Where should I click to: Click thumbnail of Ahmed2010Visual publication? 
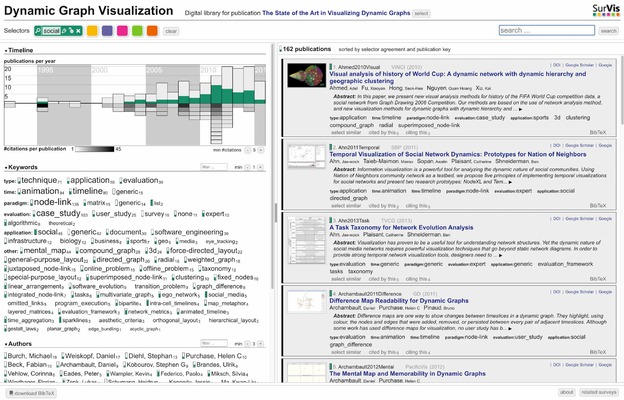(306, 75)
